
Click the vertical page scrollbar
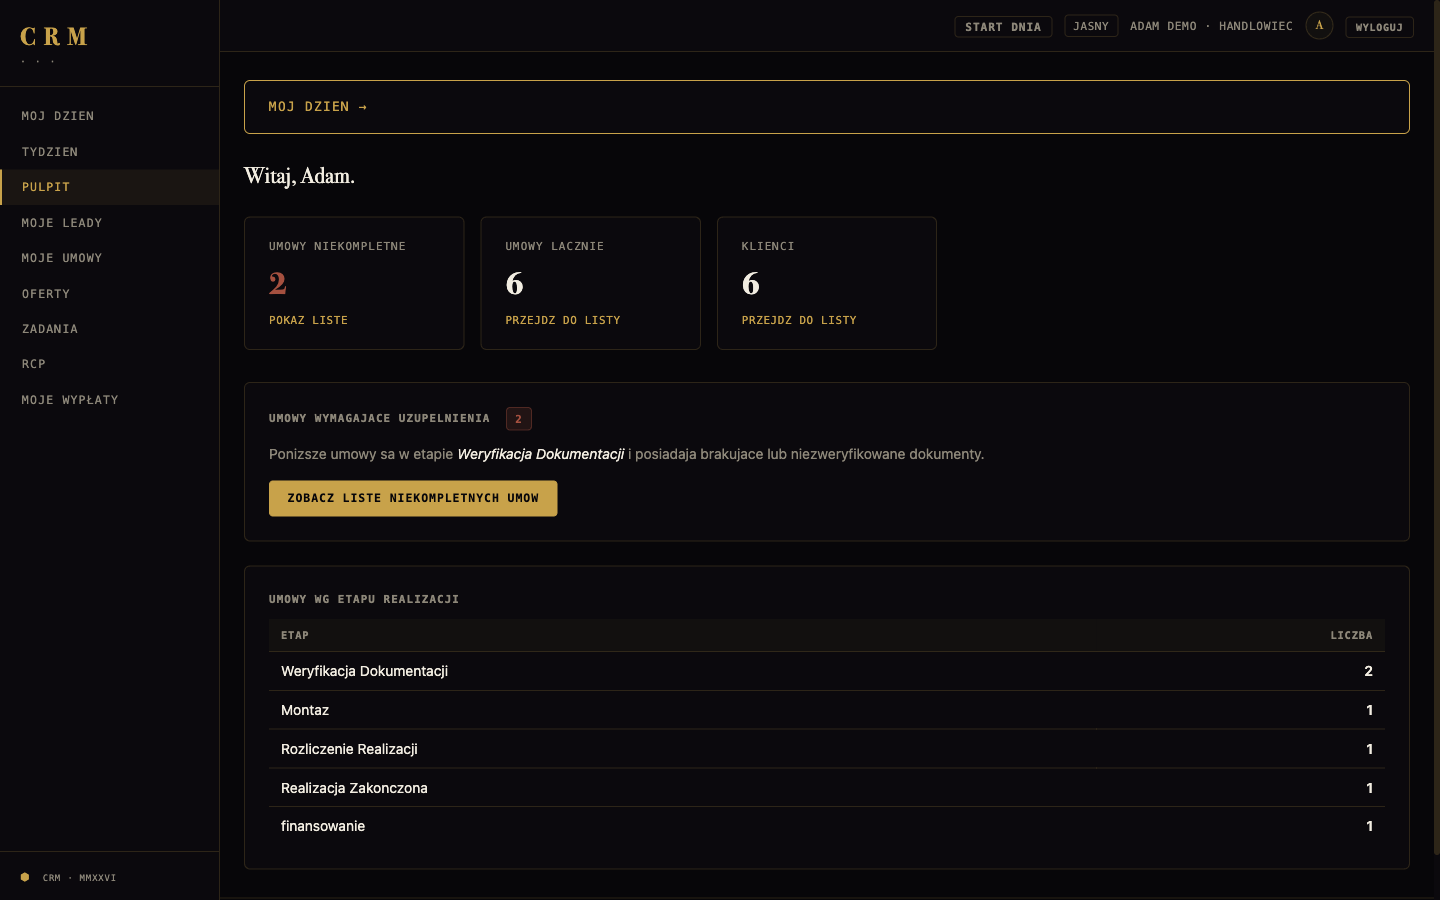[1436, 430]
